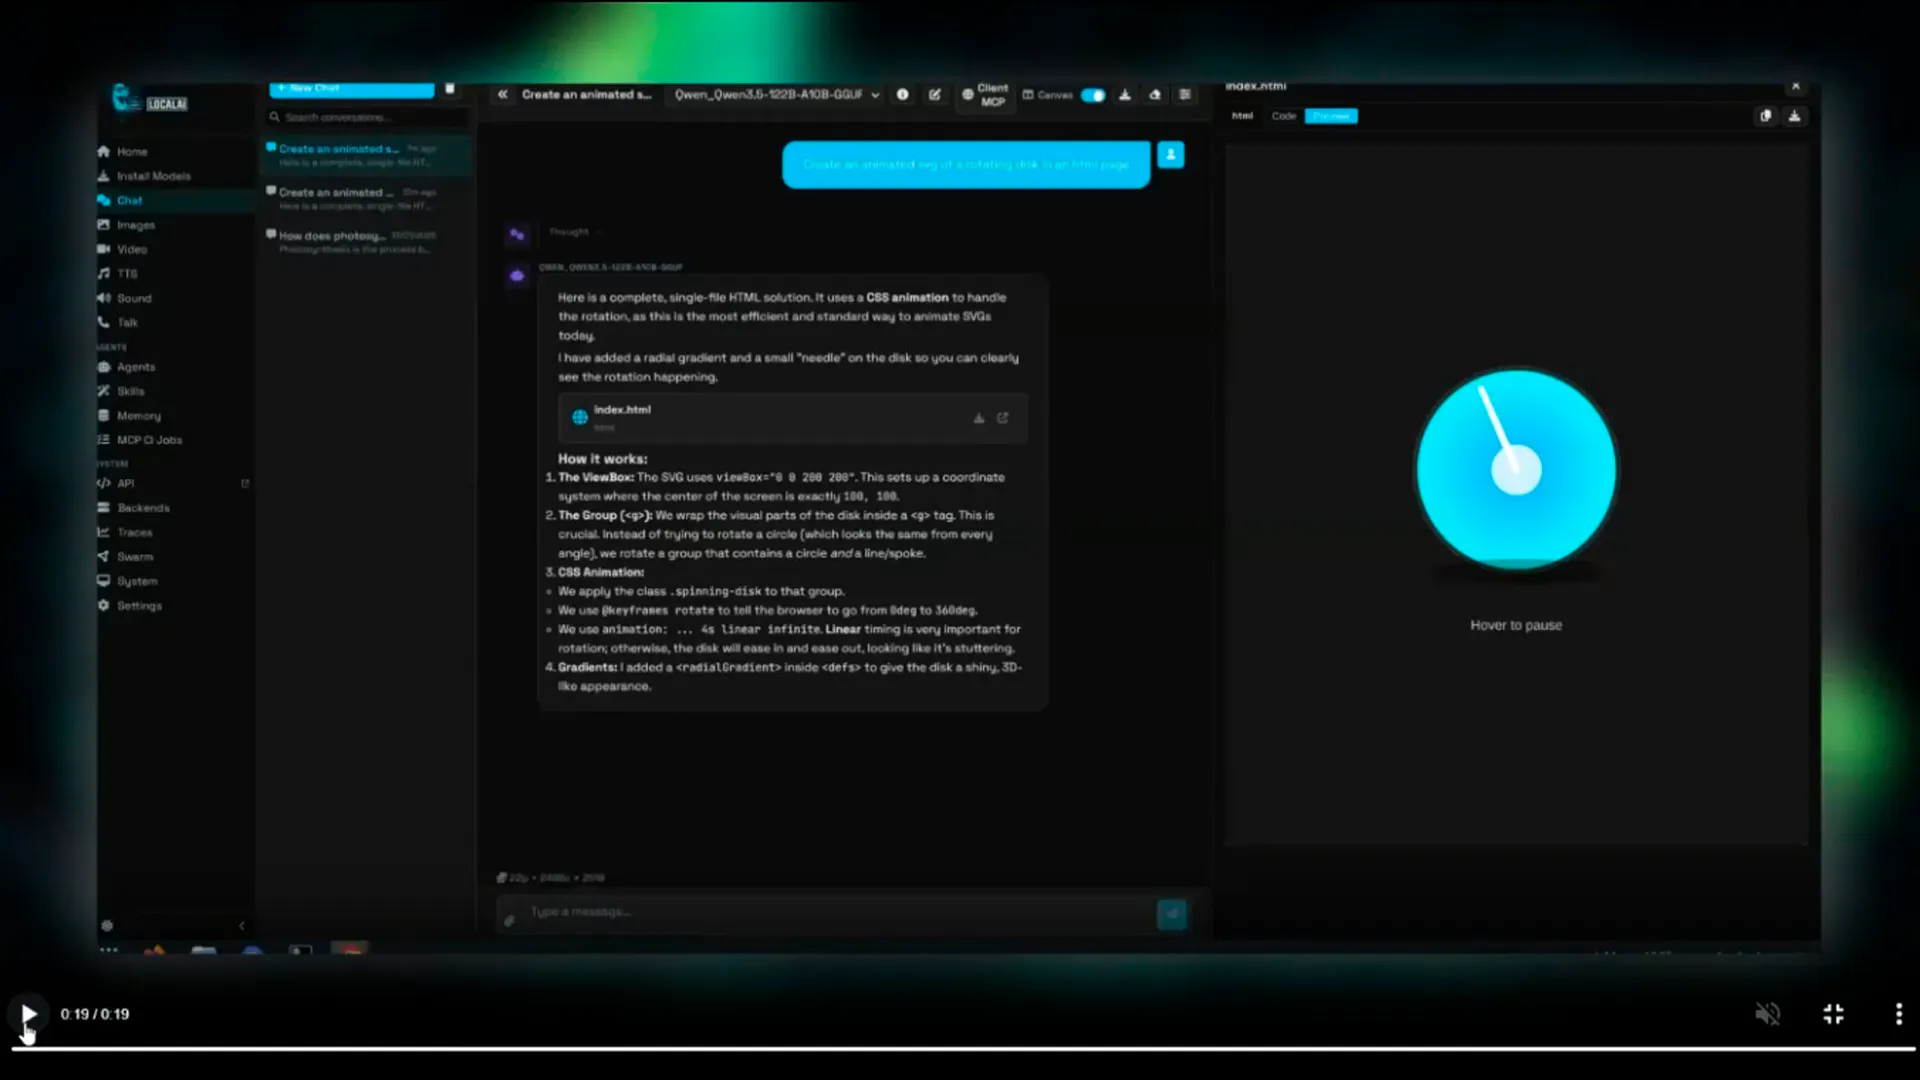Open the Images section
Viewport: 1920px width, 1080px height.
click(135, 225)
